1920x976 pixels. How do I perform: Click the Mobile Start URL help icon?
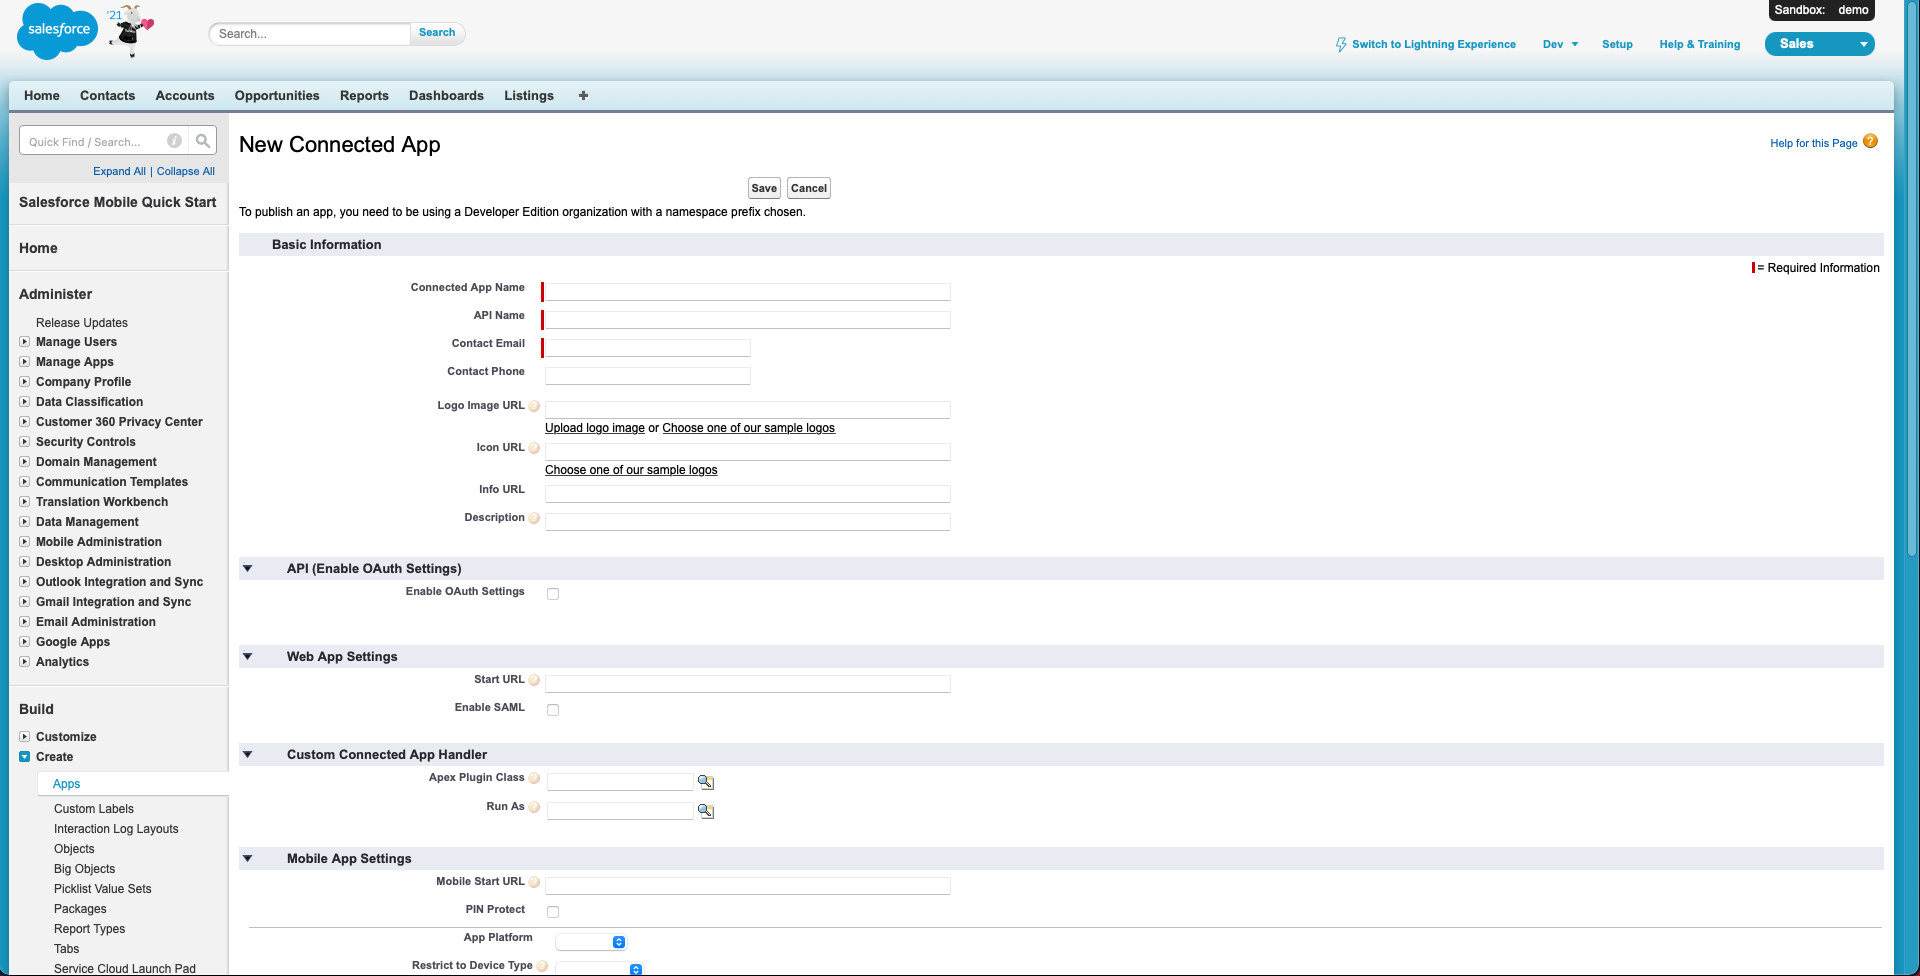coord(534,882)
